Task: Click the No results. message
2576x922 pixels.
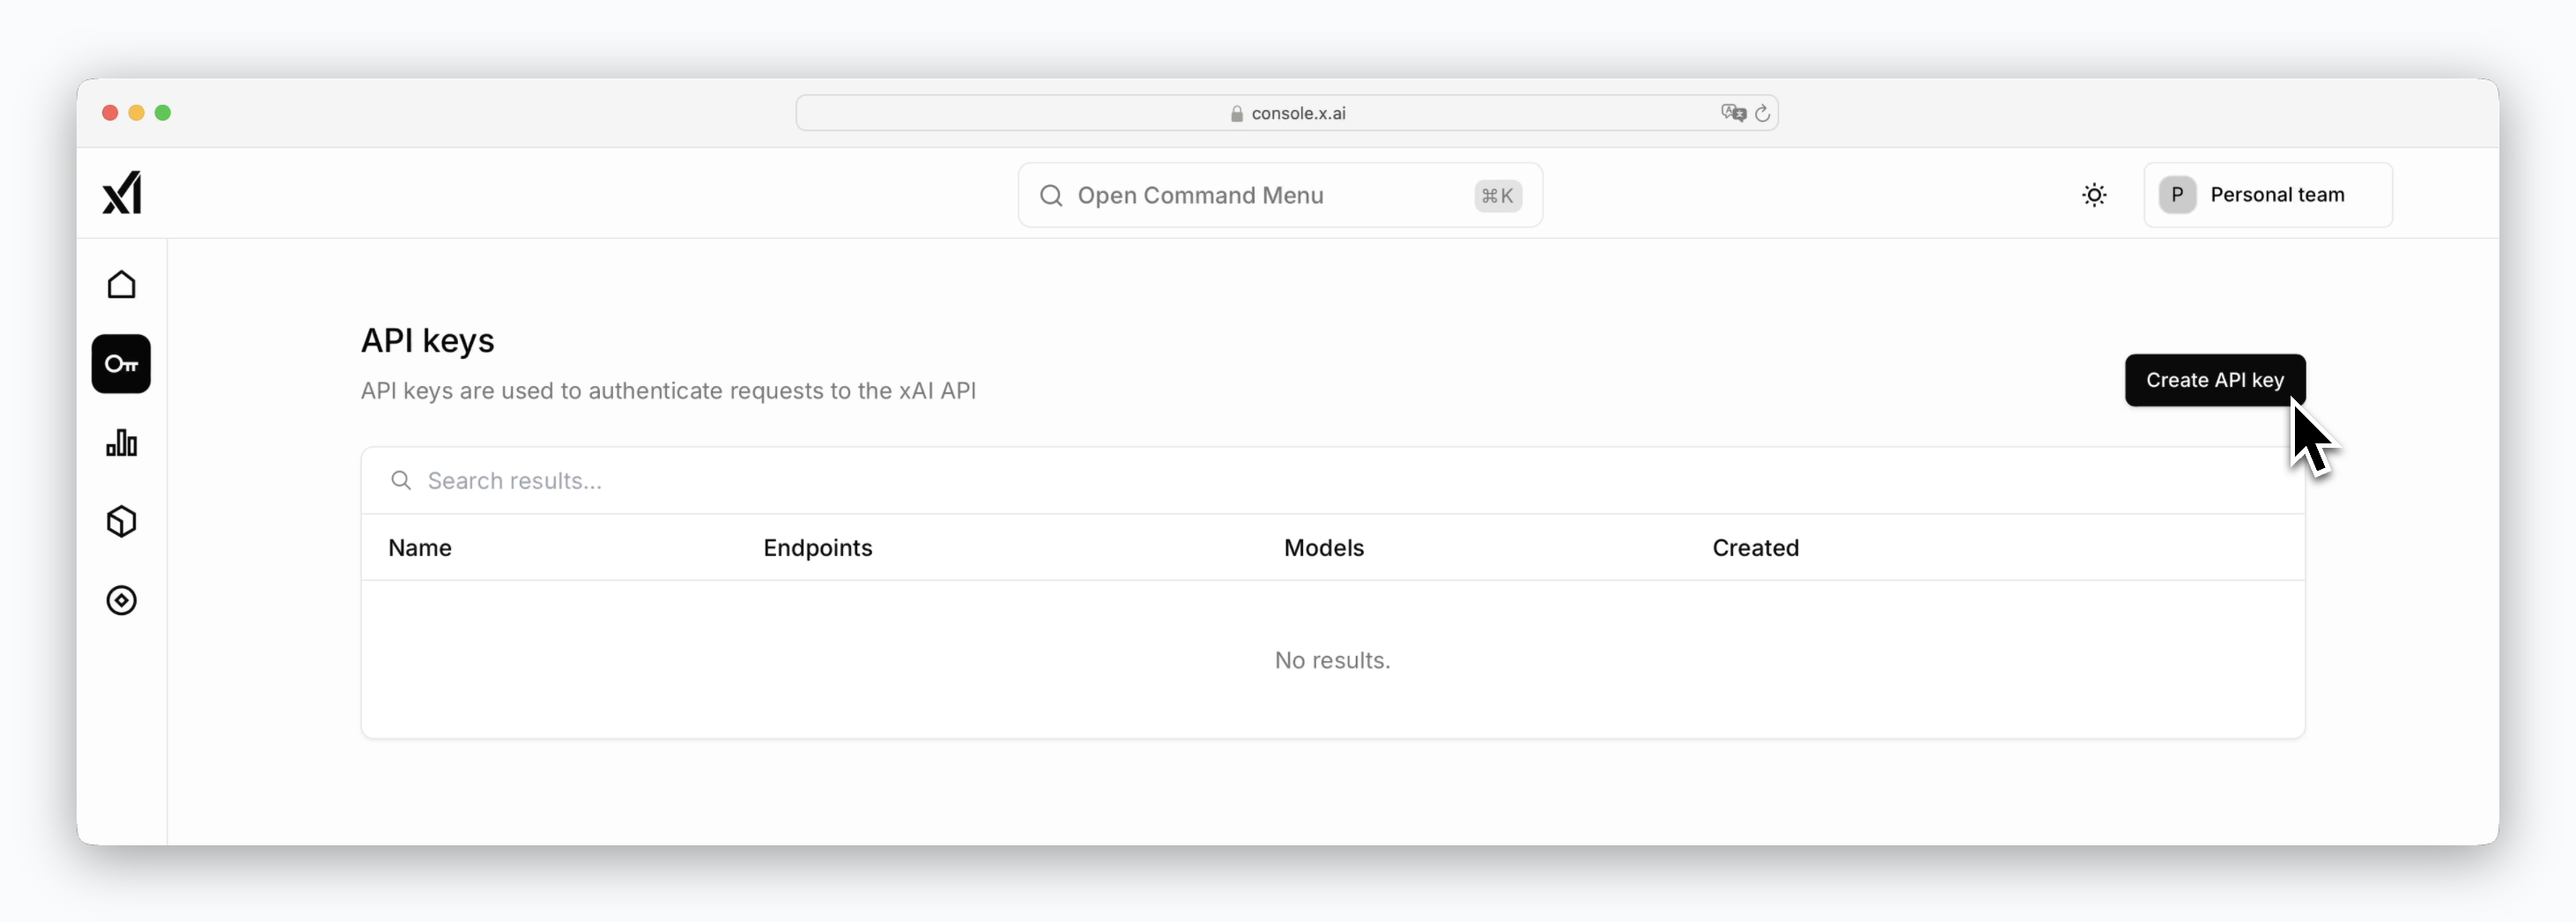Action: pyautogui.click(x=1332, y=660)
